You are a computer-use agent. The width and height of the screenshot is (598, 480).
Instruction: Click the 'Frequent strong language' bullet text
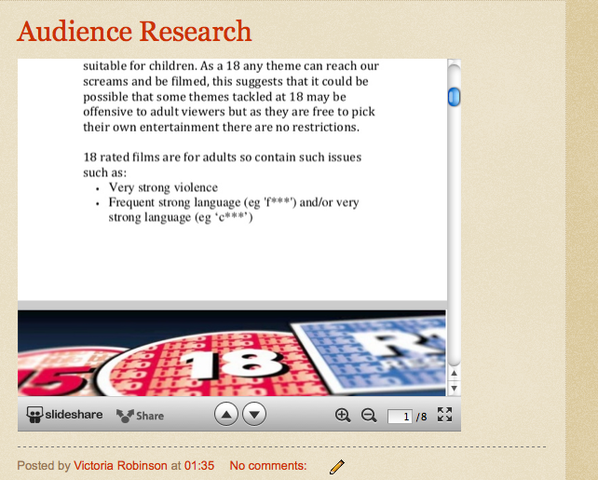pos(233,209)
